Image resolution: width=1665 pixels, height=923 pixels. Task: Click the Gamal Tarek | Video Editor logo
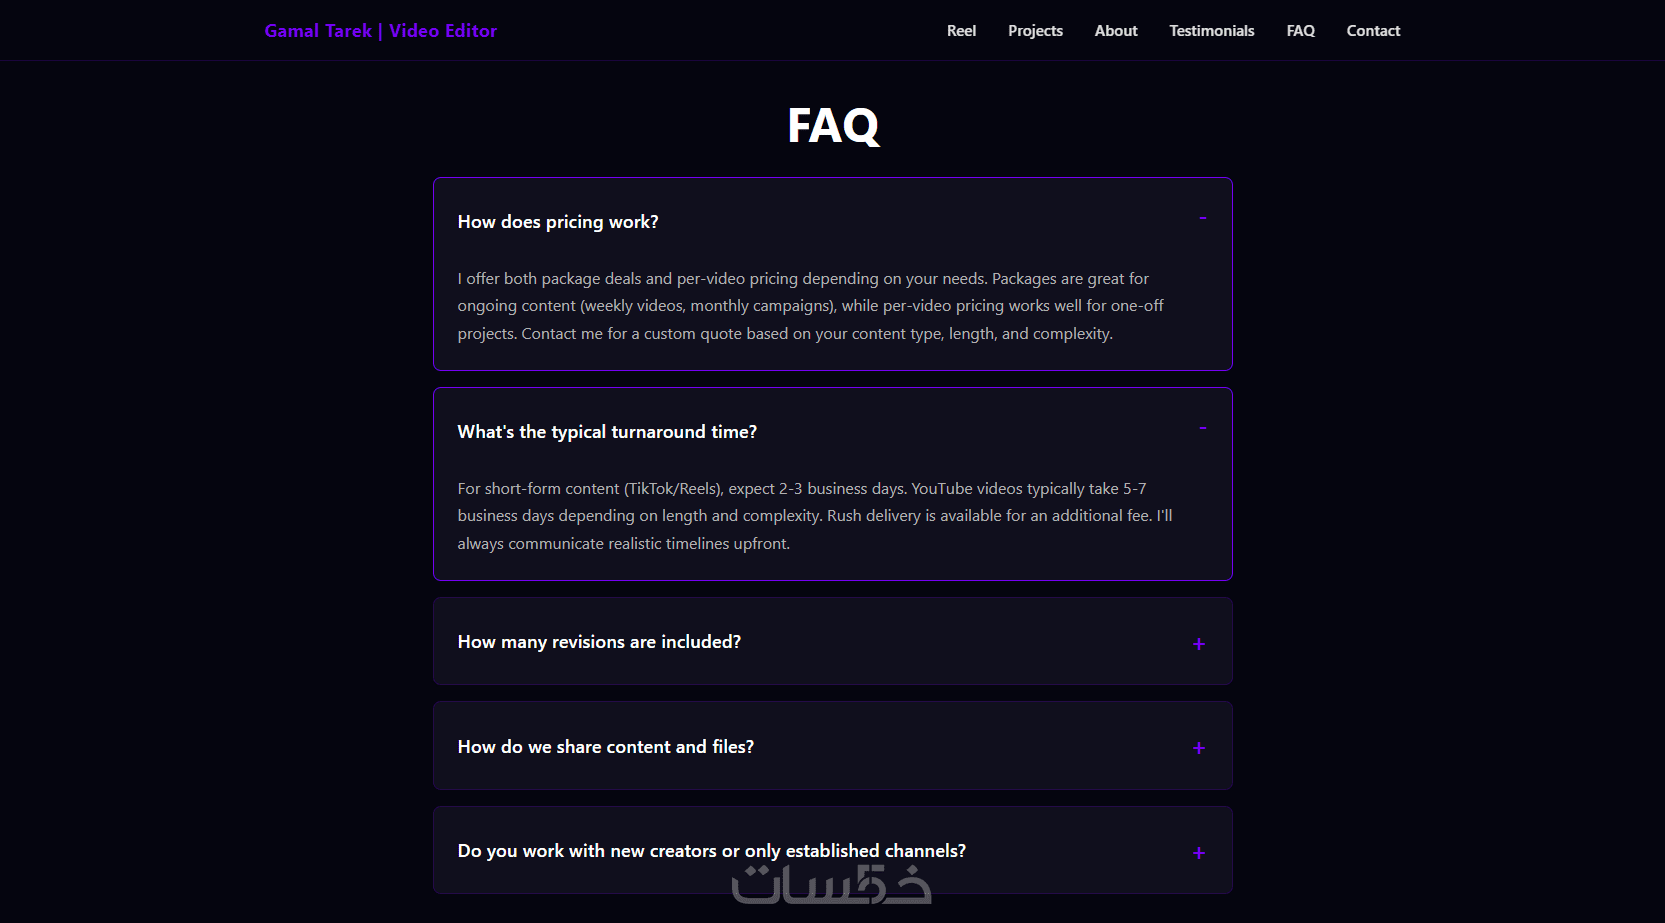pos(380,31)
